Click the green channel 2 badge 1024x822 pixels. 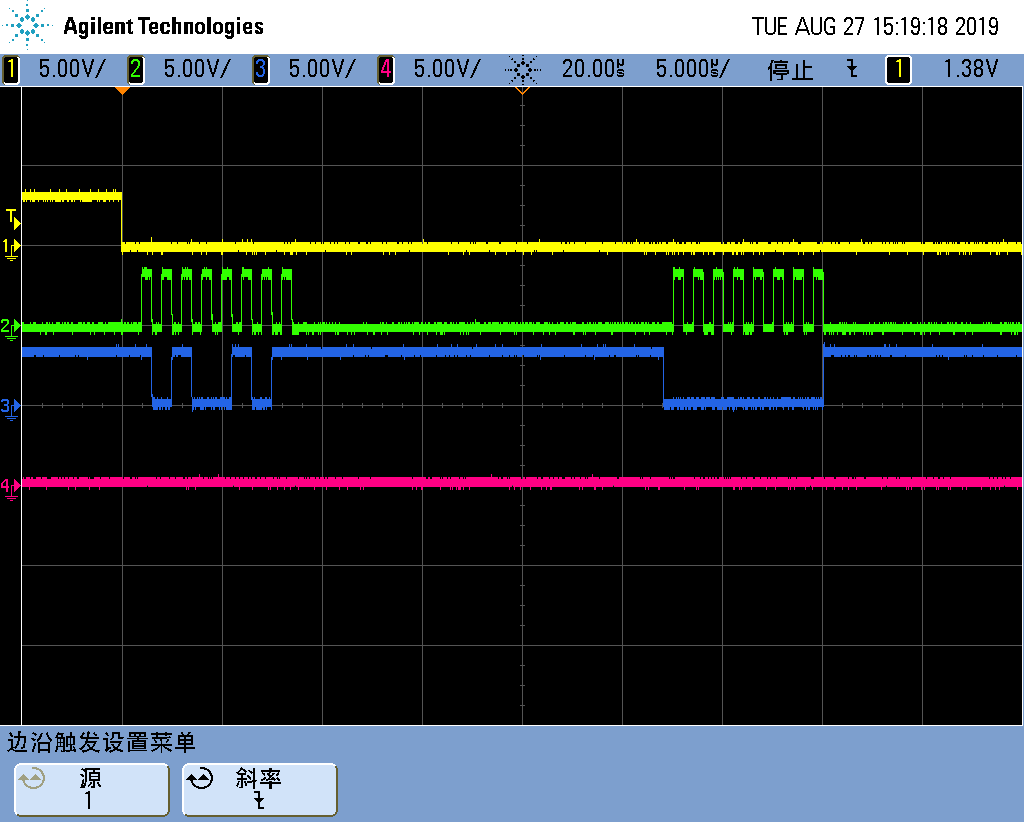135,69
